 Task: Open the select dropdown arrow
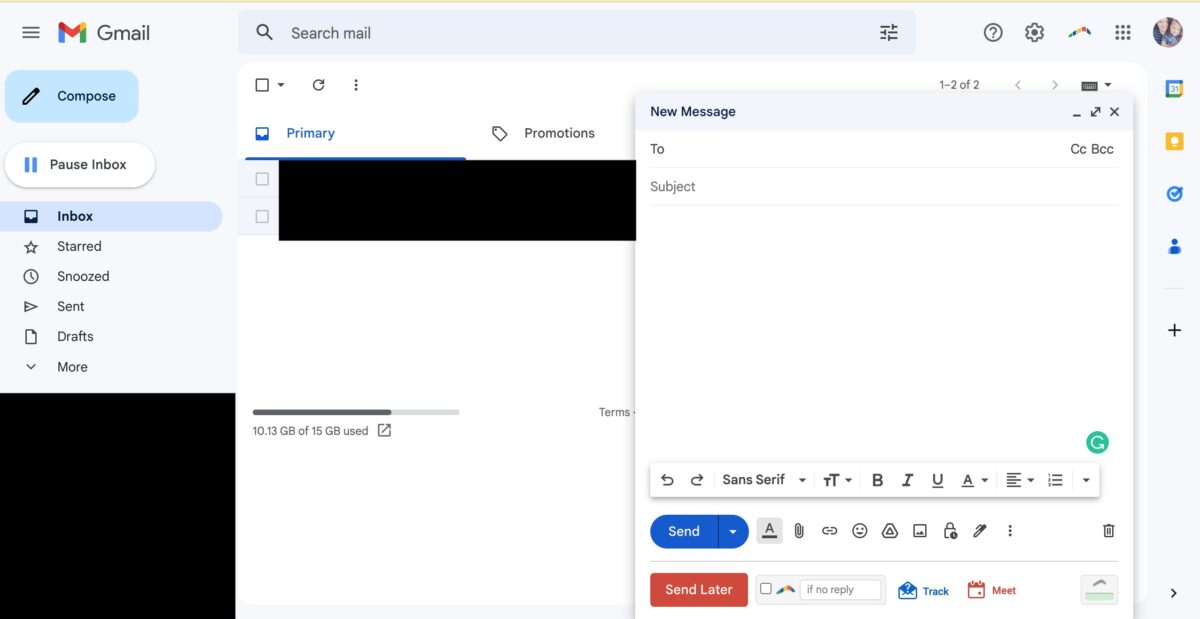click(x=281, y=85)
